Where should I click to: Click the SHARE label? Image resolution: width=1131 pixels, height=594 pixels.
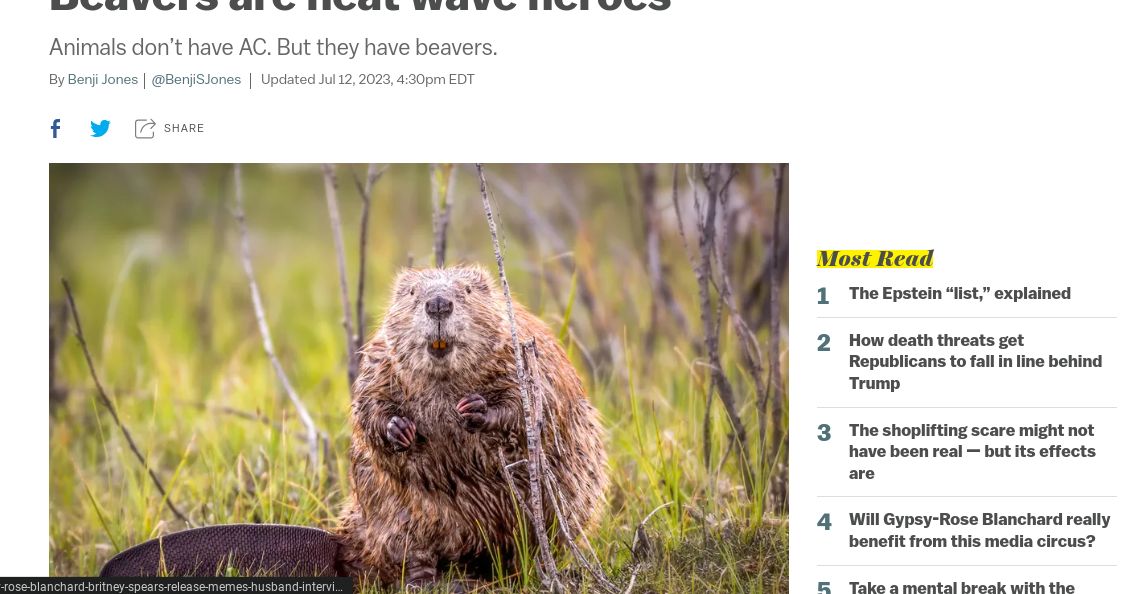point(184,128)
